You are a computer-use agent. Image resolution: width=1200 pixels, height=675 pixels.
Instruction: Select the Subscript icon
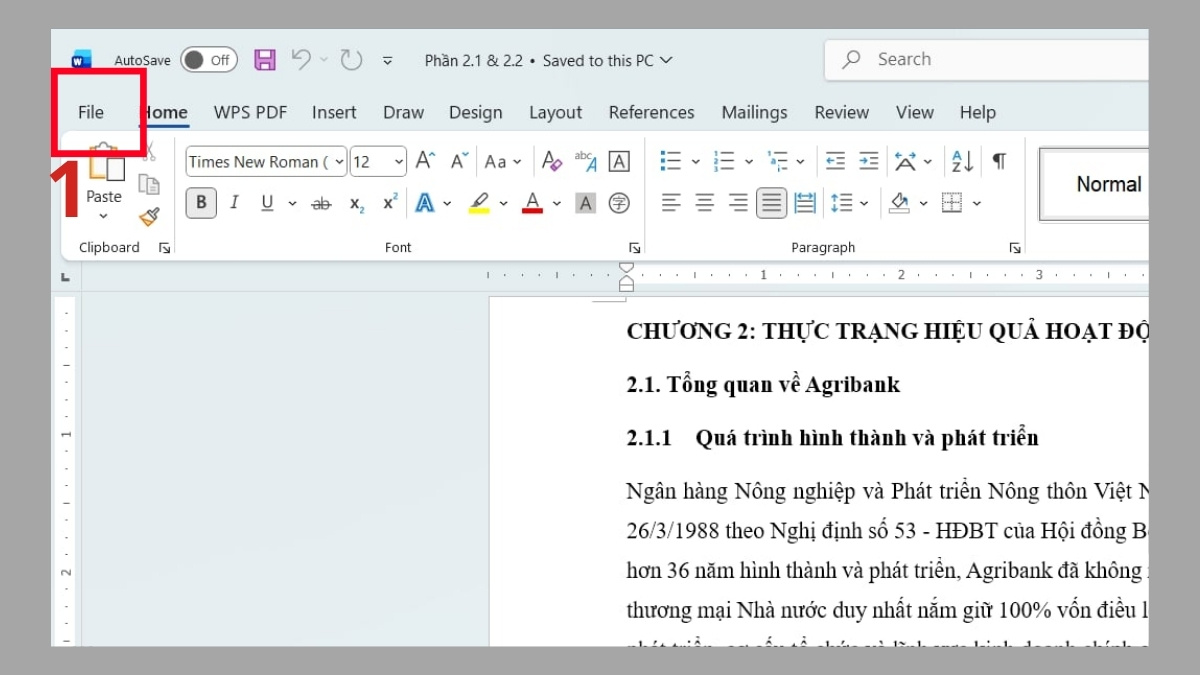coord(356,202)
